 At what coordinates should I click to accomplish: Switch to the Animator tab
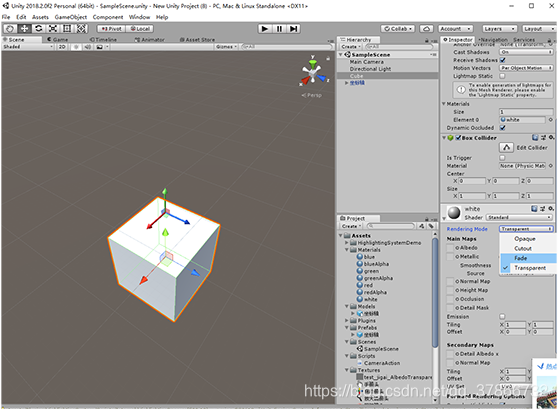tap(149, 40)
